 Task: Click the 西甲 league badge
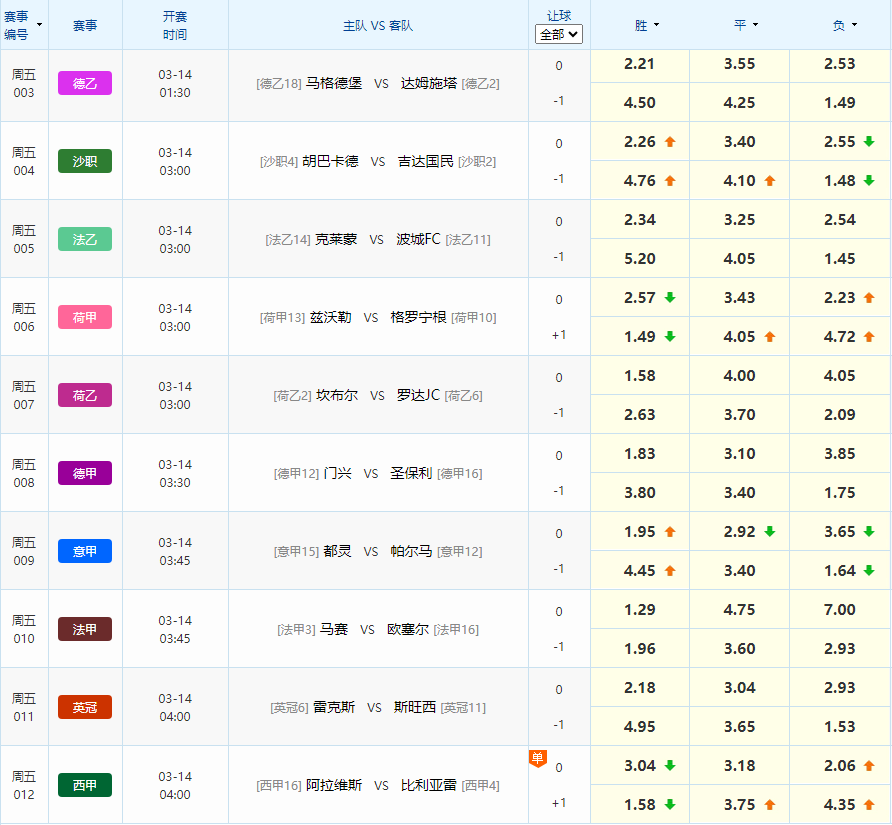tap(84, 785)
